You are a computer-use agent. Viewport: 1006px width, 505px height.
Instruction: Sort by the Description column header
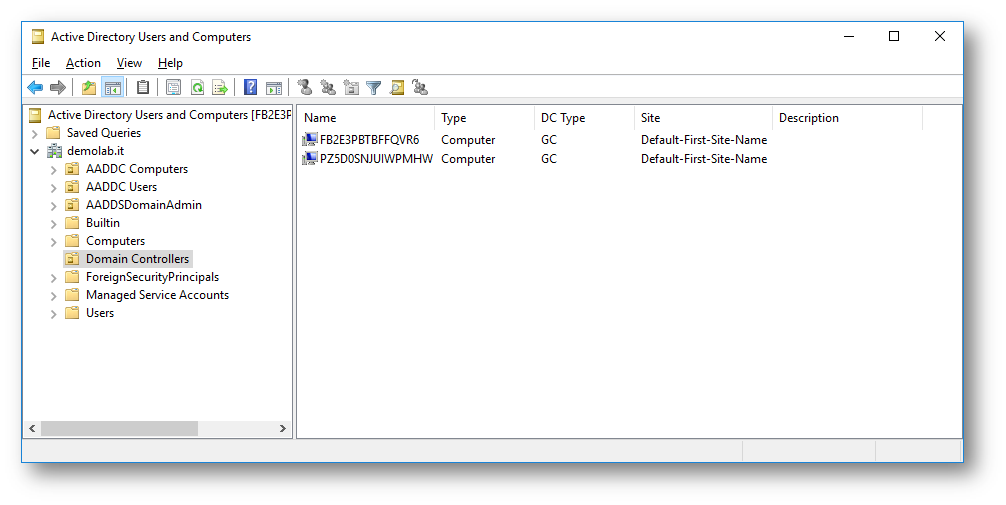point(848,118)
